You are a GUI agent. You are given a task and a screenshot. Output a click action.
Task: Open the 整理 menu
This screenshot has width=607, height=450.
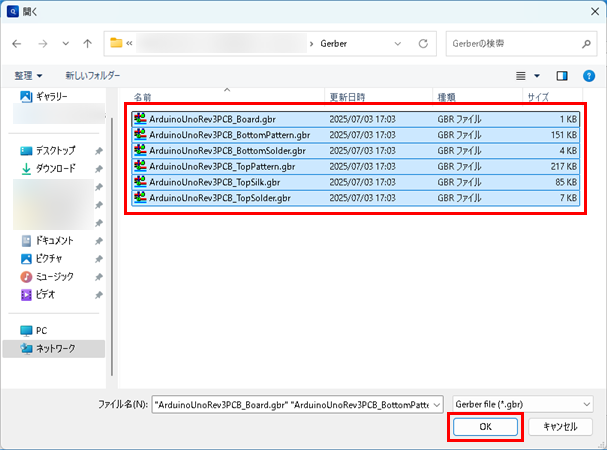click(x=28, y=76)
